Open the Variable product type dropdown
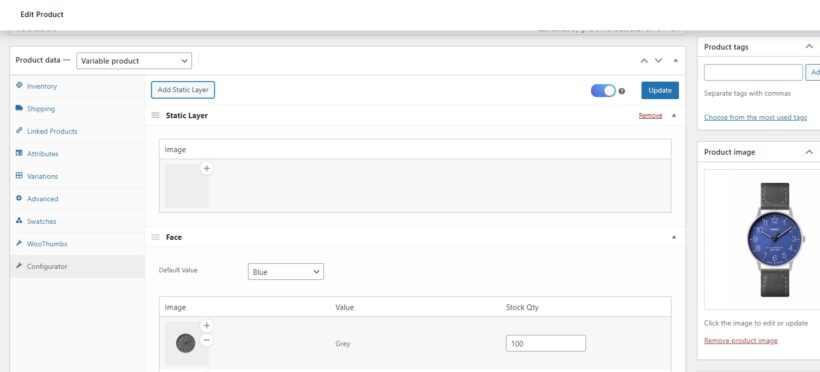This screenshot has height=372, width=820. click(134, 61)
